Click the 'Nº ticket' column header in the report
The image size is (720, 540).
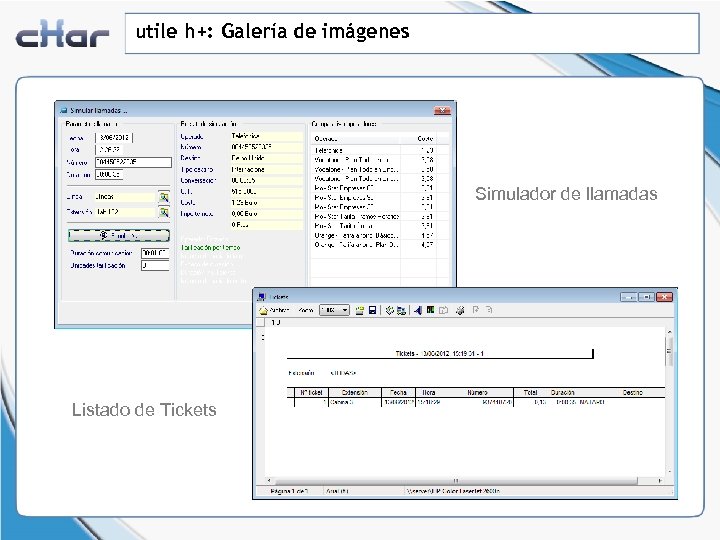pos(311,393)
